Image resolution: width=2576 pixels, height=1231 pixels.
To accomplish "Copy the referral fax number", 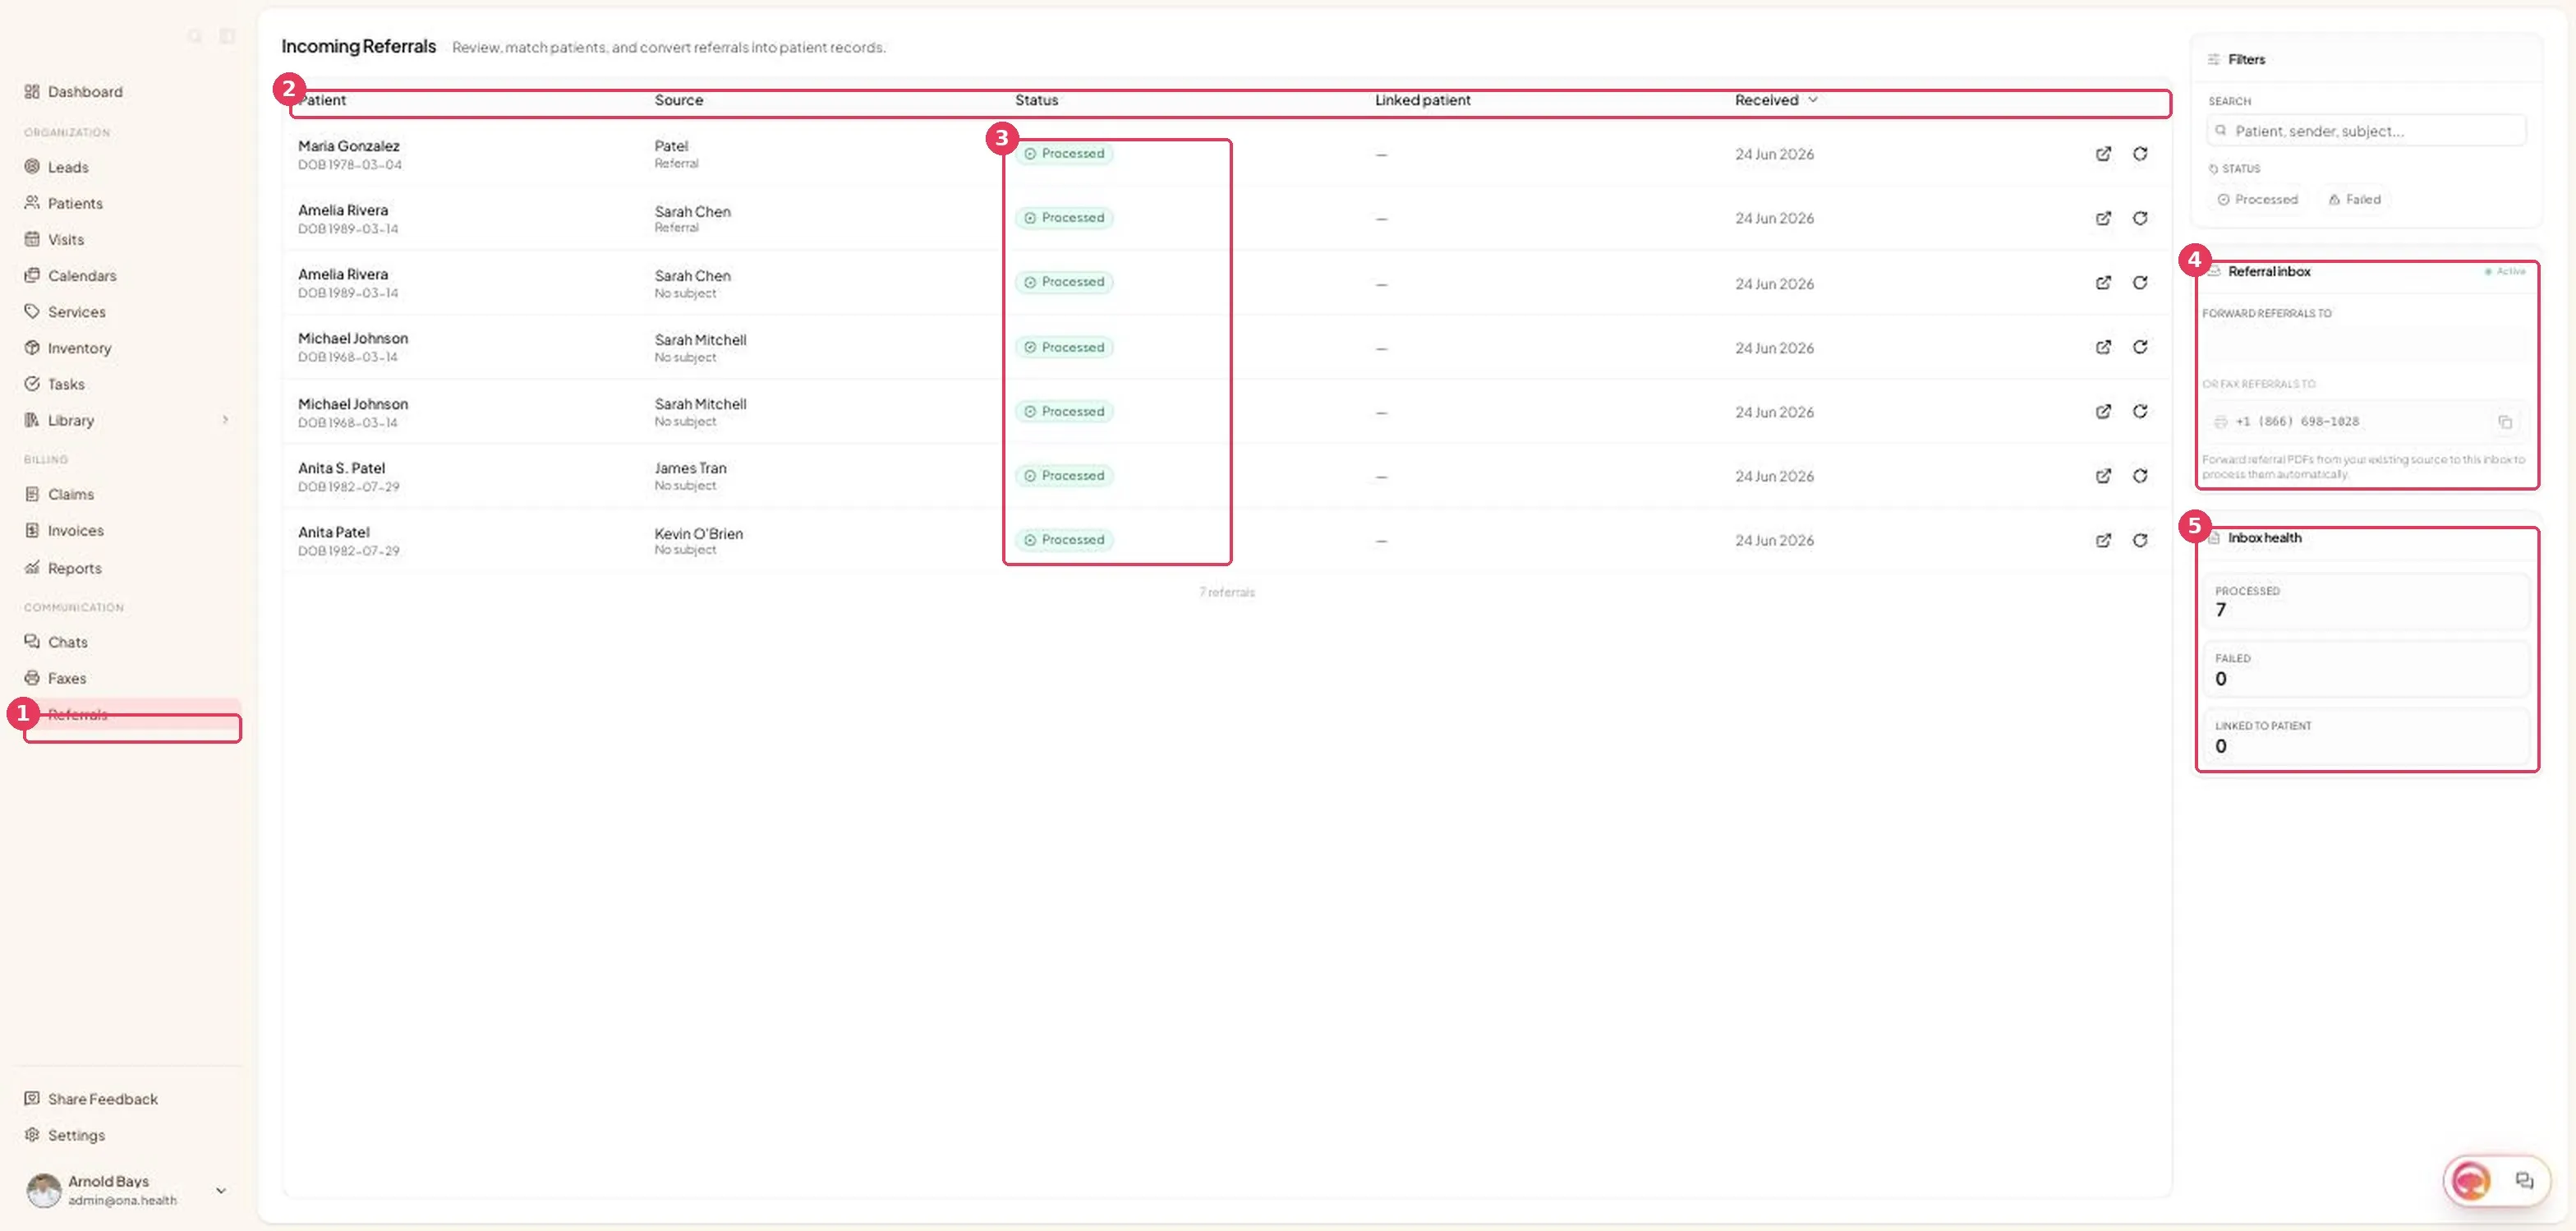I will [2505, 422].
